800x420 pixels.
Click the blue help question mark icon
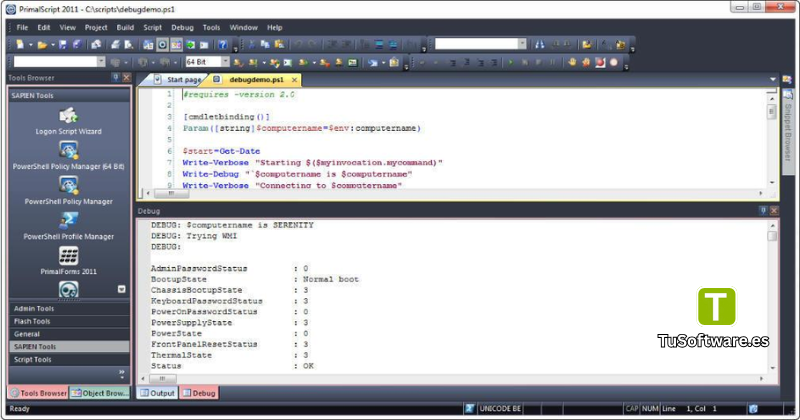click(222, 45)
